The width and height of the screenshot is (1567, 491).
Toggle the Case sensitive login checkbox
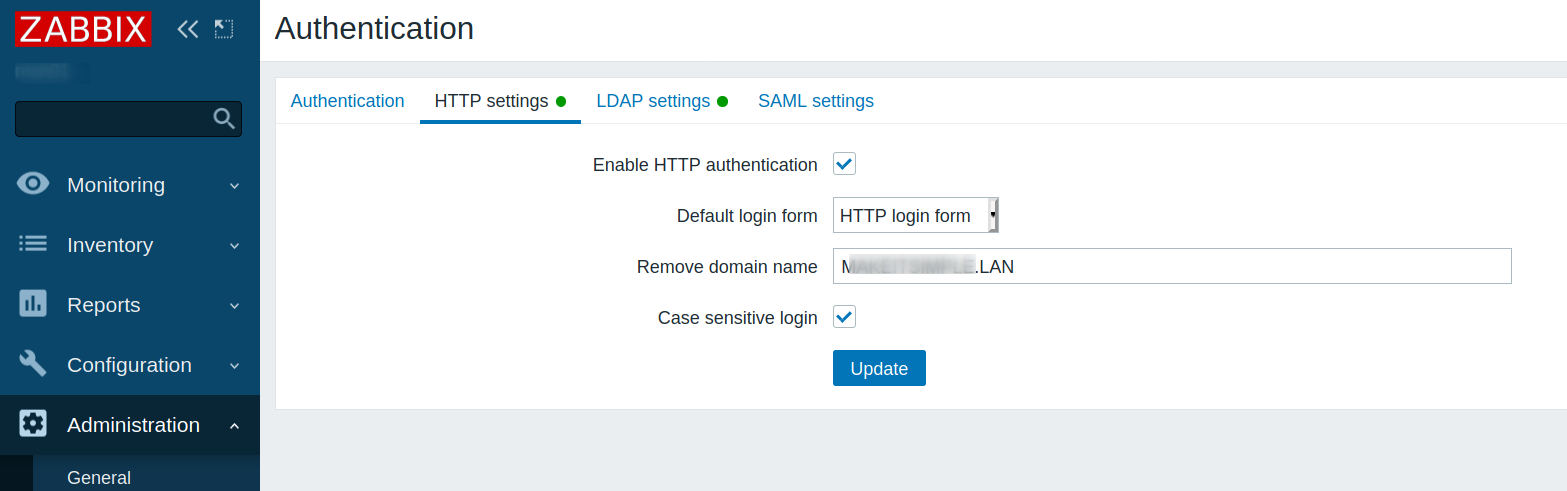[845, 317]
